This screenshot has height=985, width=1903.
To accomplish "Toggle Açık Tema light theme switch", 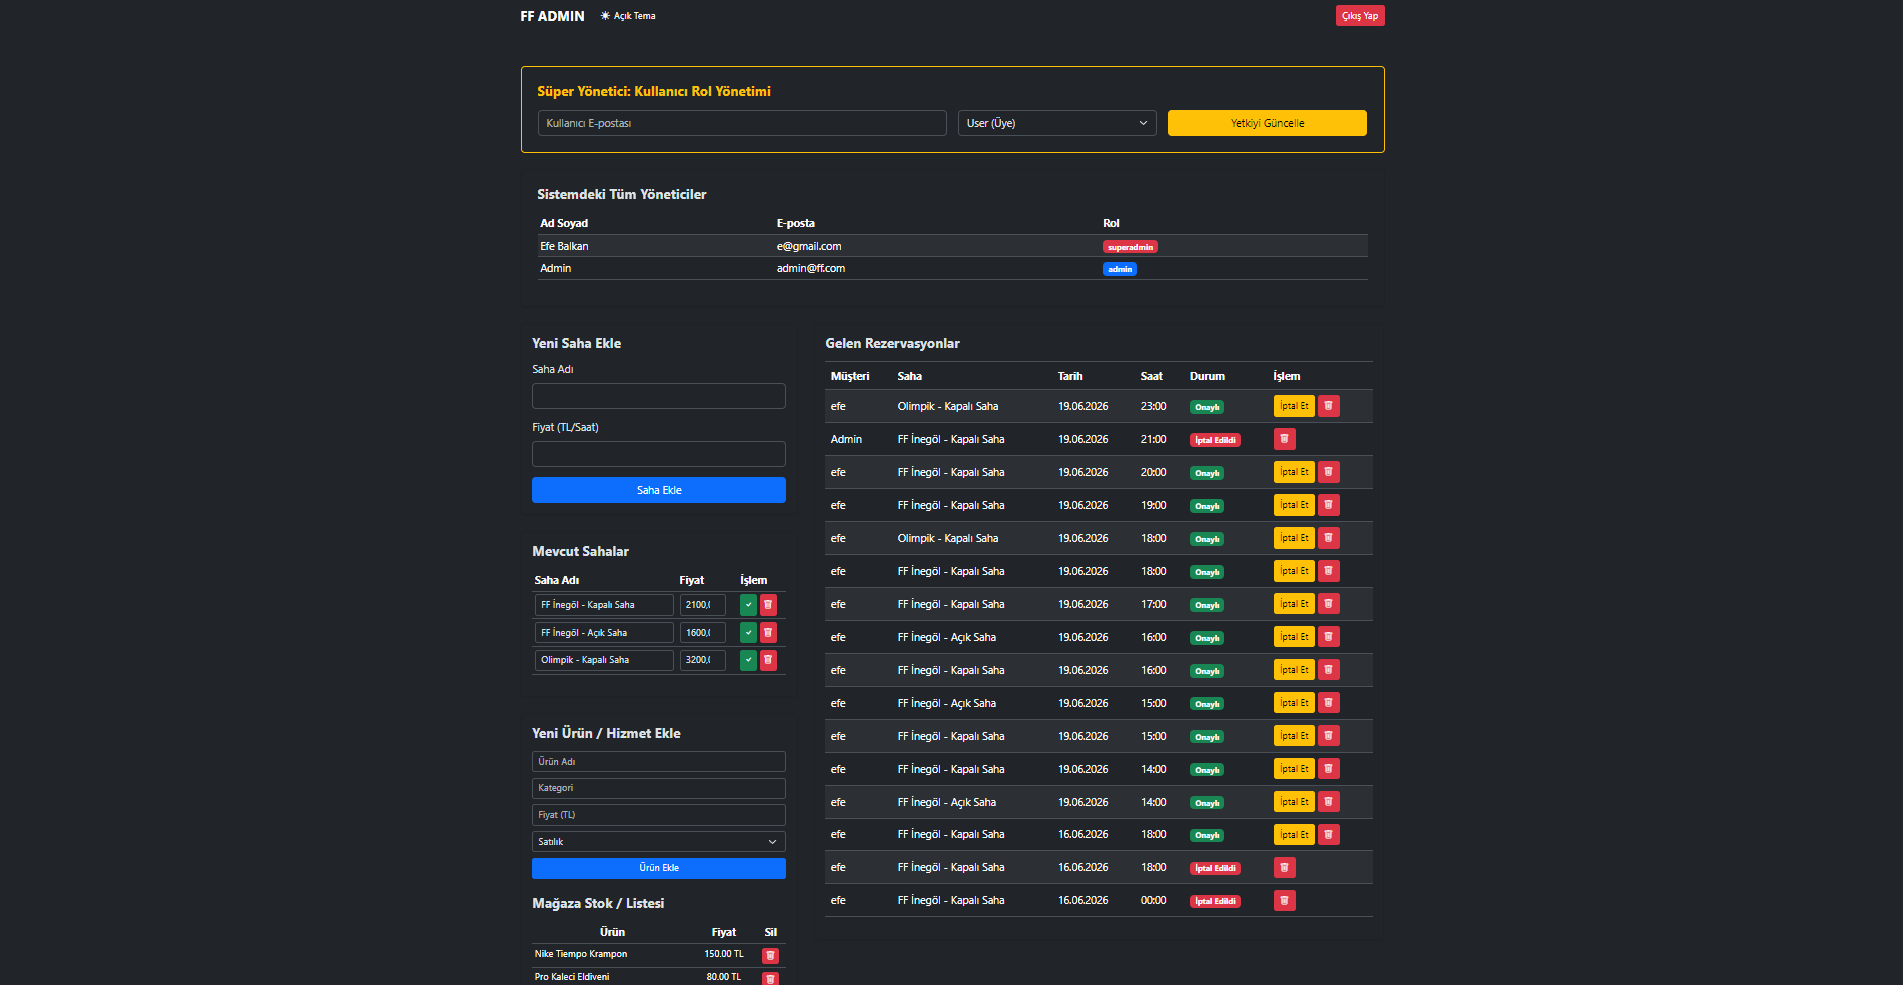I will (628, 16).
